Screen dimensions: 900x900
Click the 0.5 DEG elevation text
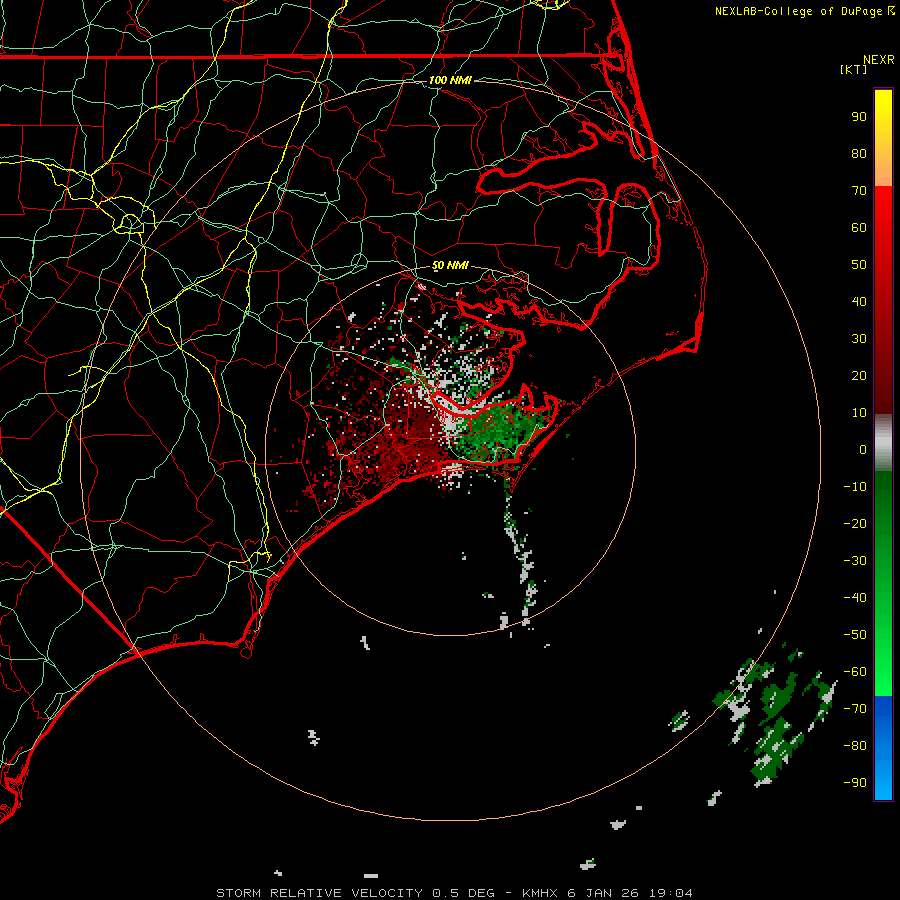pyautogui.click(x=461, y=893)
